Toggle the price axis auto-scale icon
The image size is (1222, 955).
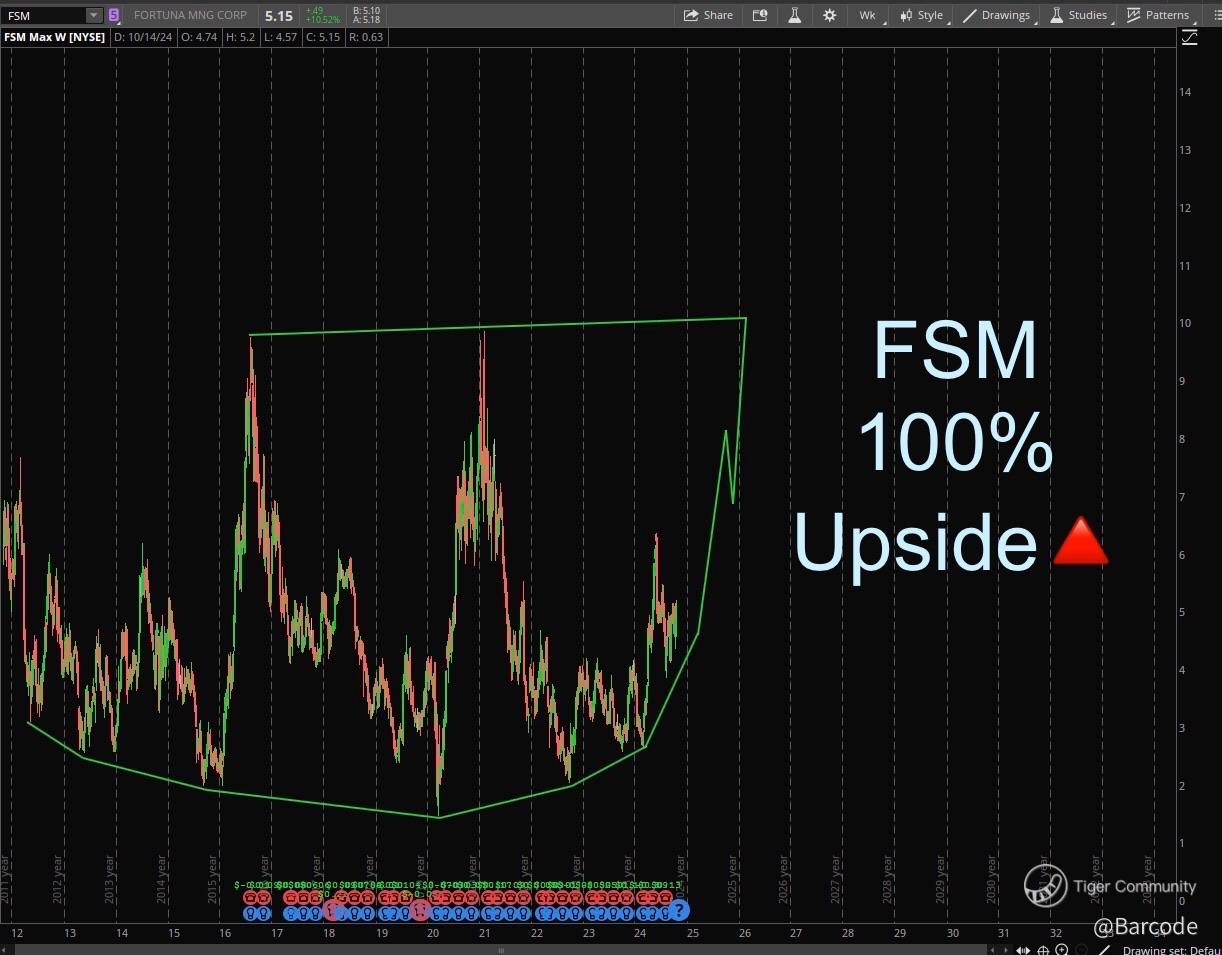tap(1189, 38)
